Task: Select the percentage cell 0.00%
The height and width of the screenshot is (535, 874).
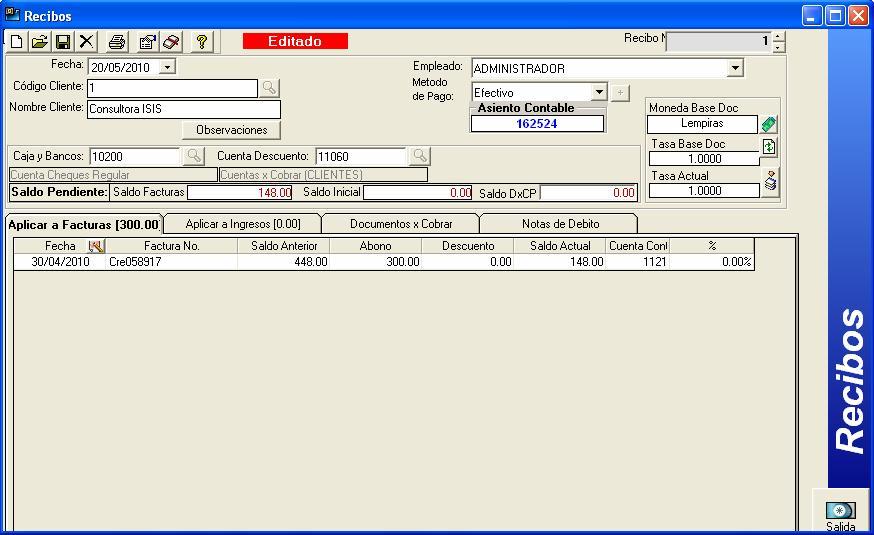Action: (x=712, y=262)
